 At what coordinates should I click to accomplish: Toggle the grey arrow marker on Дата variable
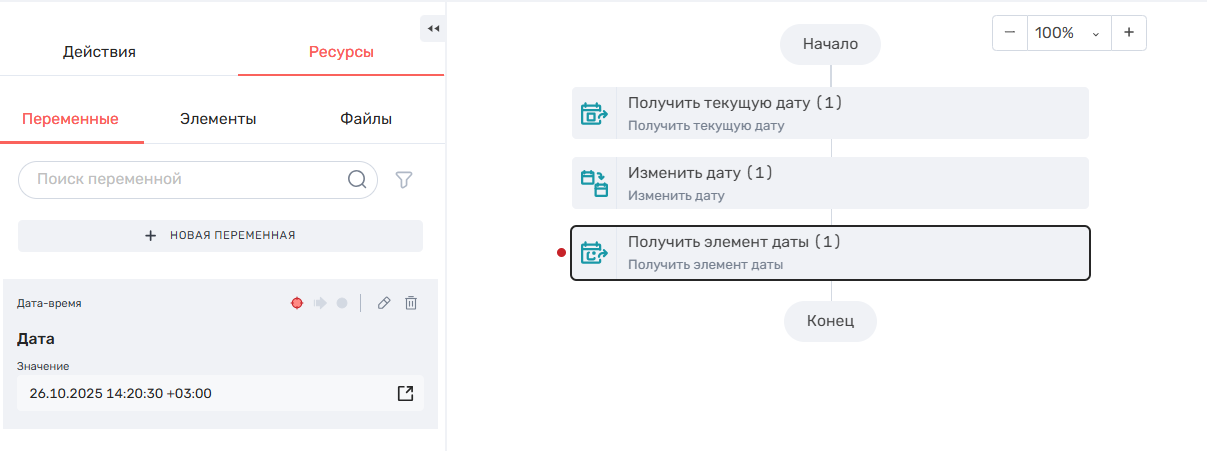[x=320, y=303]
